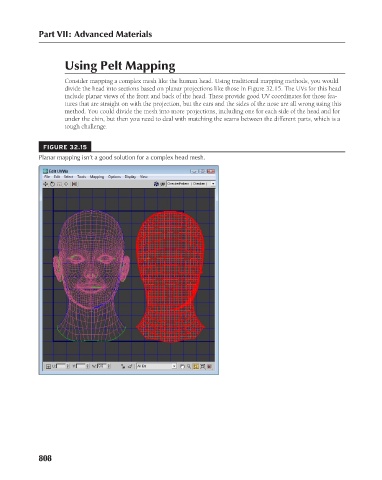Click the UV coordinate display icon
The height and width of the screenshot is (480, 382).
[163, 184]
